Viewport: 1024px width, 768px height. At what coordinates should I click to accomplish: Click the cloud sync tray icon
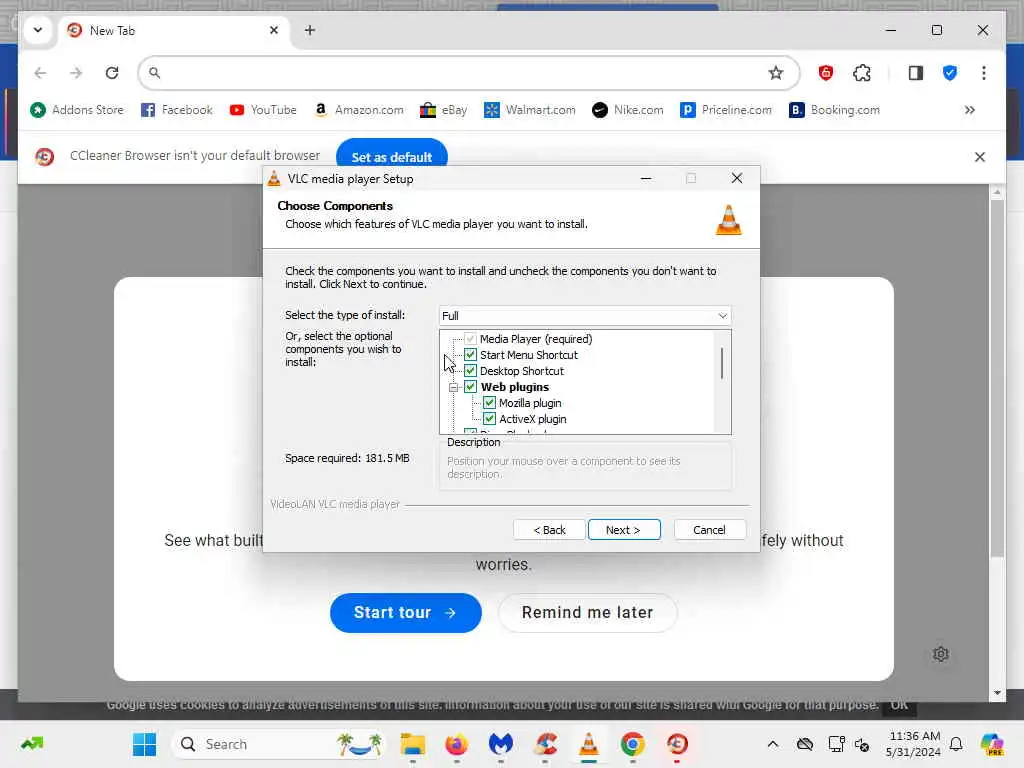[805, 744]
